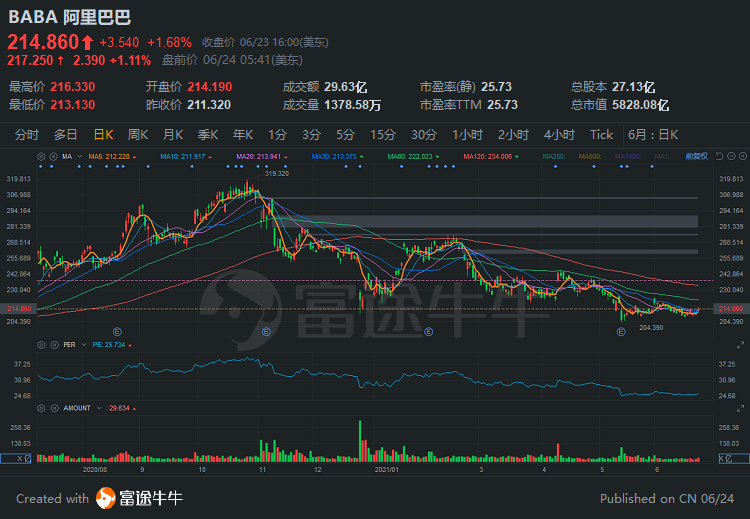Screen dimensions: 750x519
Task: Click the 319.320 high price label
Action: tap(277, 174)
